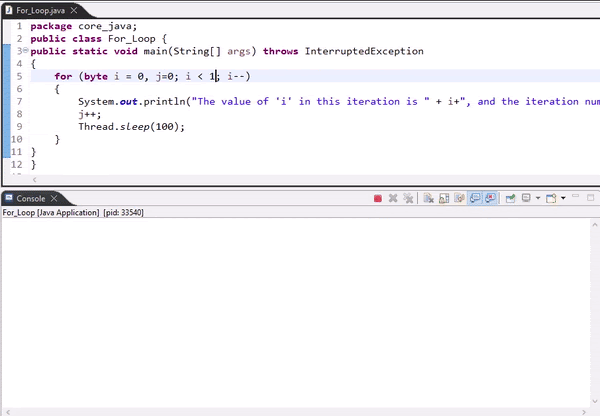The height and width of the screenshot is (416, 600).
Task: Toggle Show Console When Standard Error Changes
Action: point(491,198)
